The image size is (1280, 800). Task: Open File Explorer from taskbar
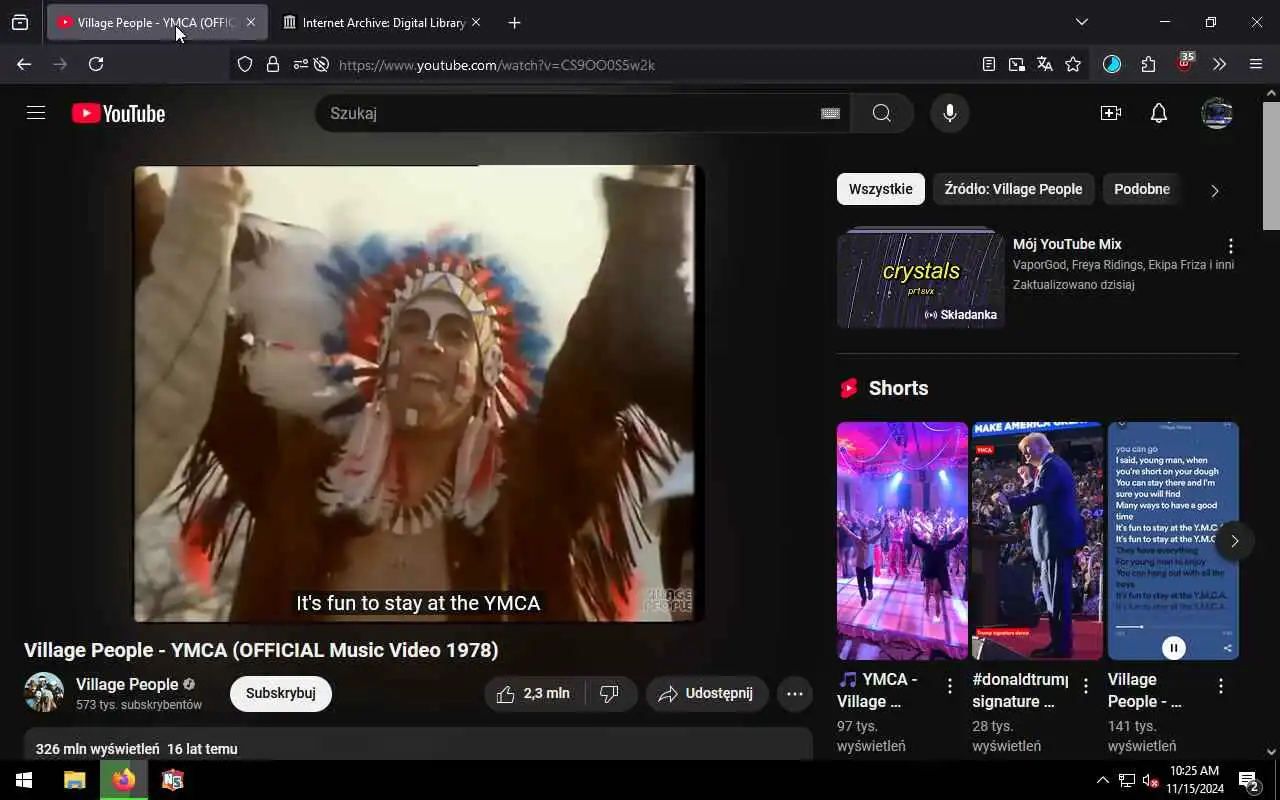(74, 780)
